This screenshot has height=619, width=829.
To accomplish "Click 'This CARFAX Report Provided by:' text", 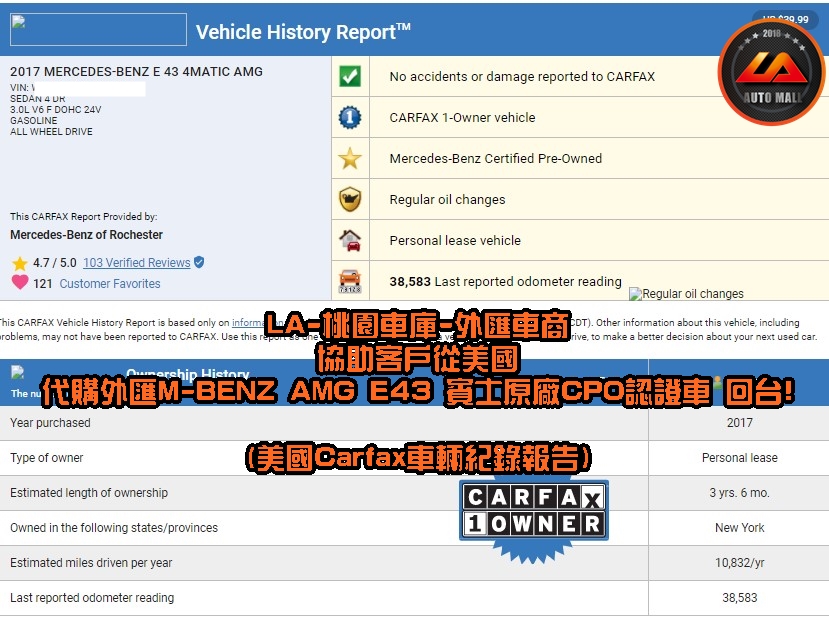I will [84, 217].
